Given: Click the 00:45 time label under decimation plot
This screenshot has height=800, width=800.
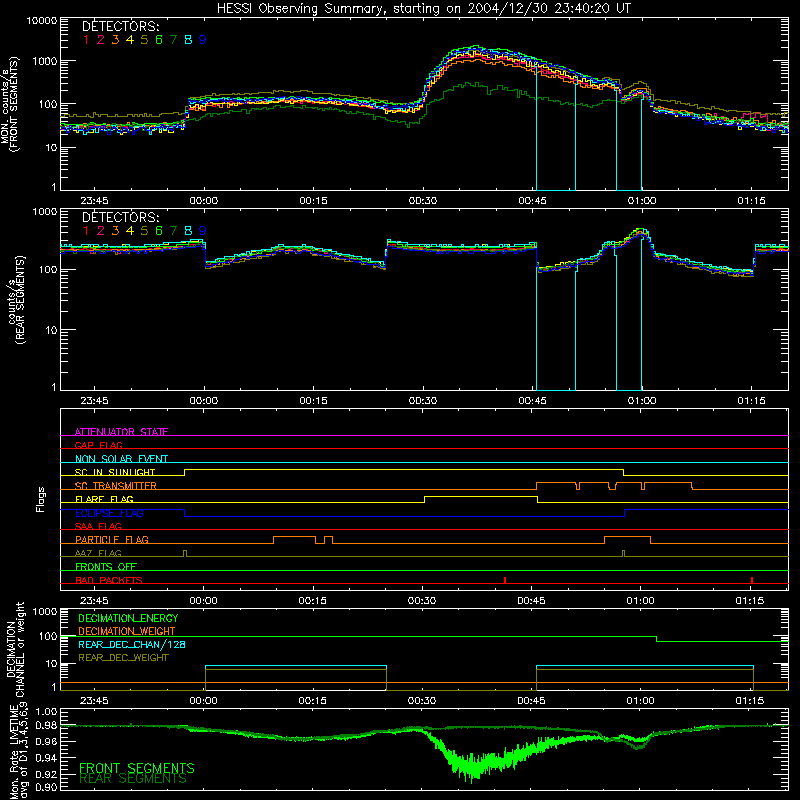Looking at the screenshot, I should pyautogui.click(x=531, y=701).
